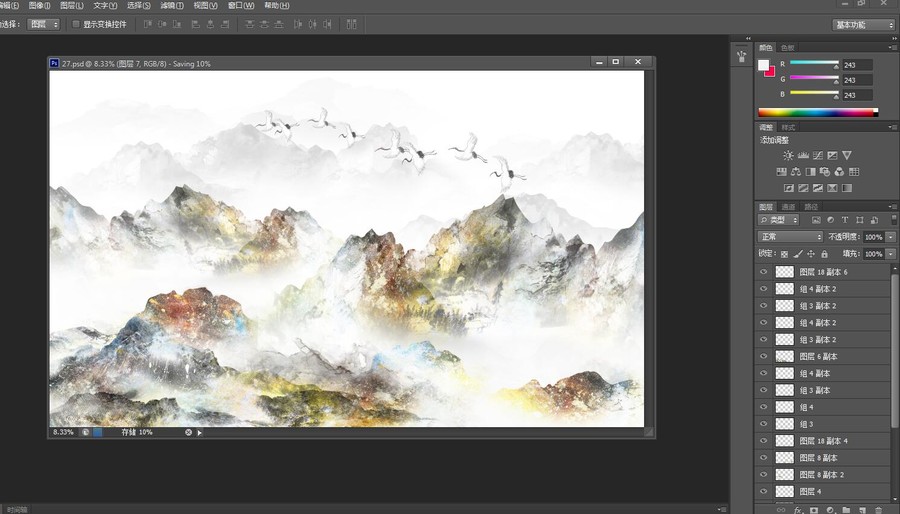Create new fill or adjustment layer icon

click(830, 509)
